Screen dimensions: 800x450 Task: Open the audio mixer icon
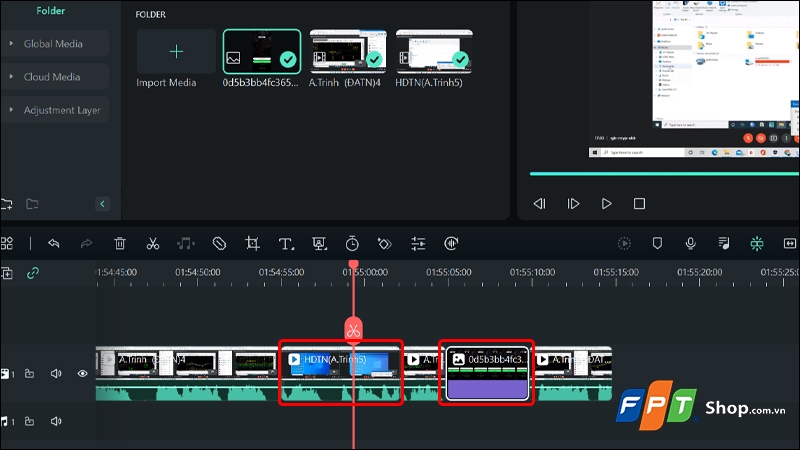click(723, 244)
